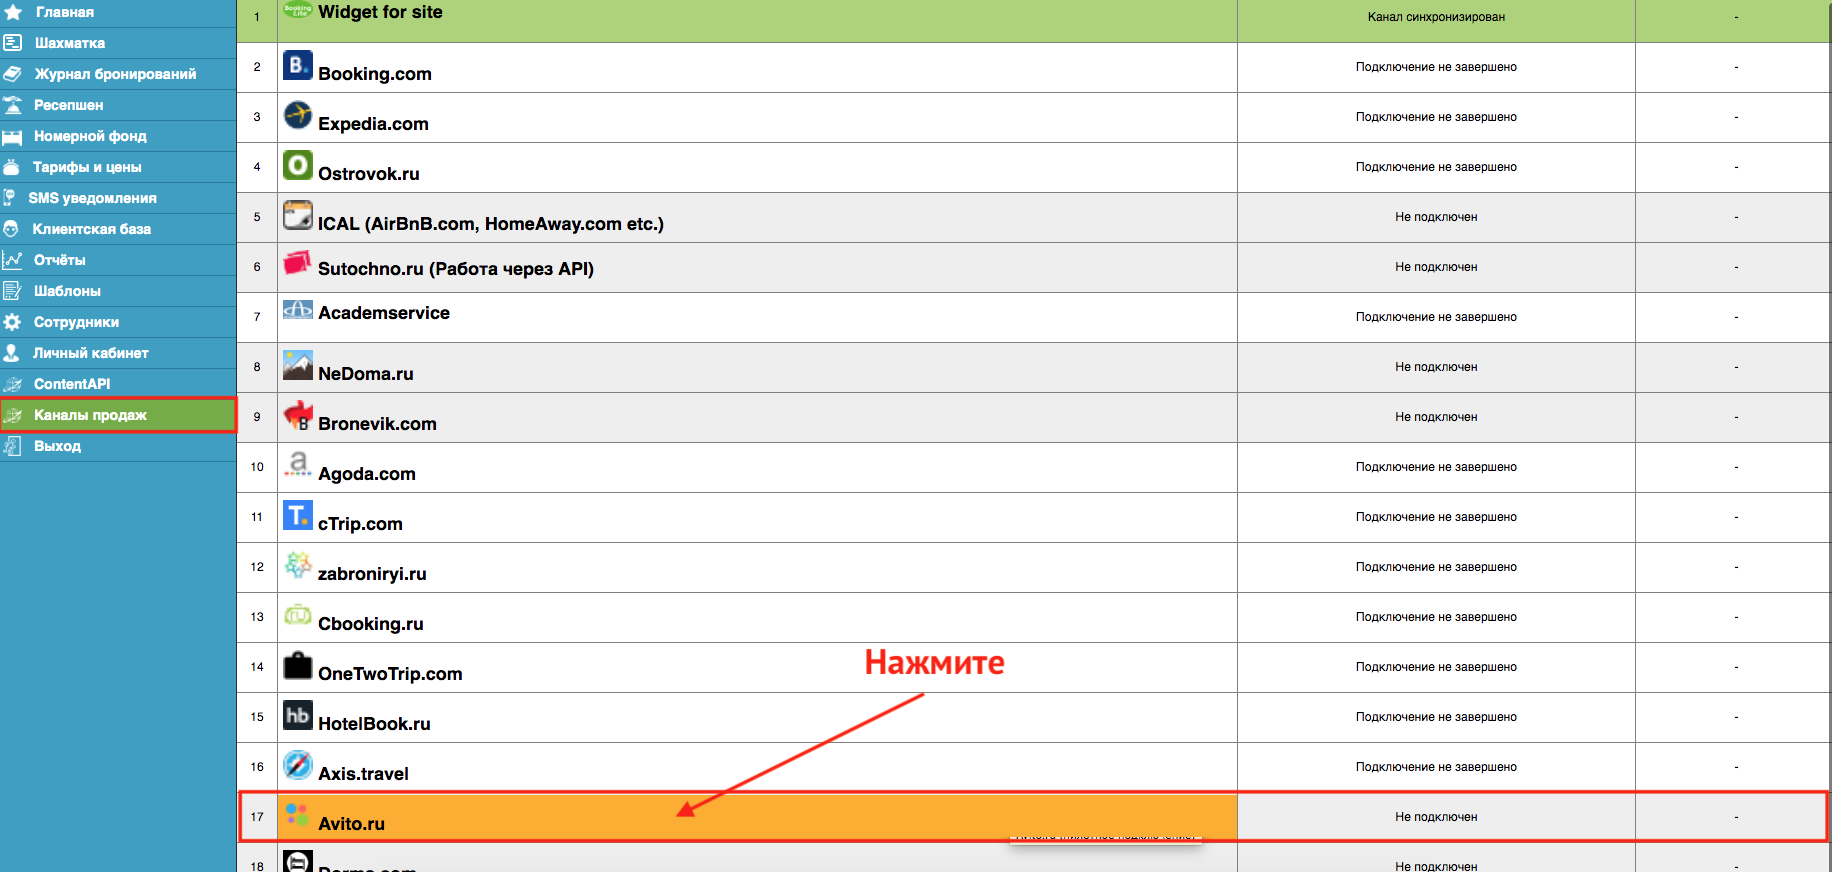Click Sutochno.ru row status Не подключен
Screen dimensions: 1832x872
pos(1436,267)
